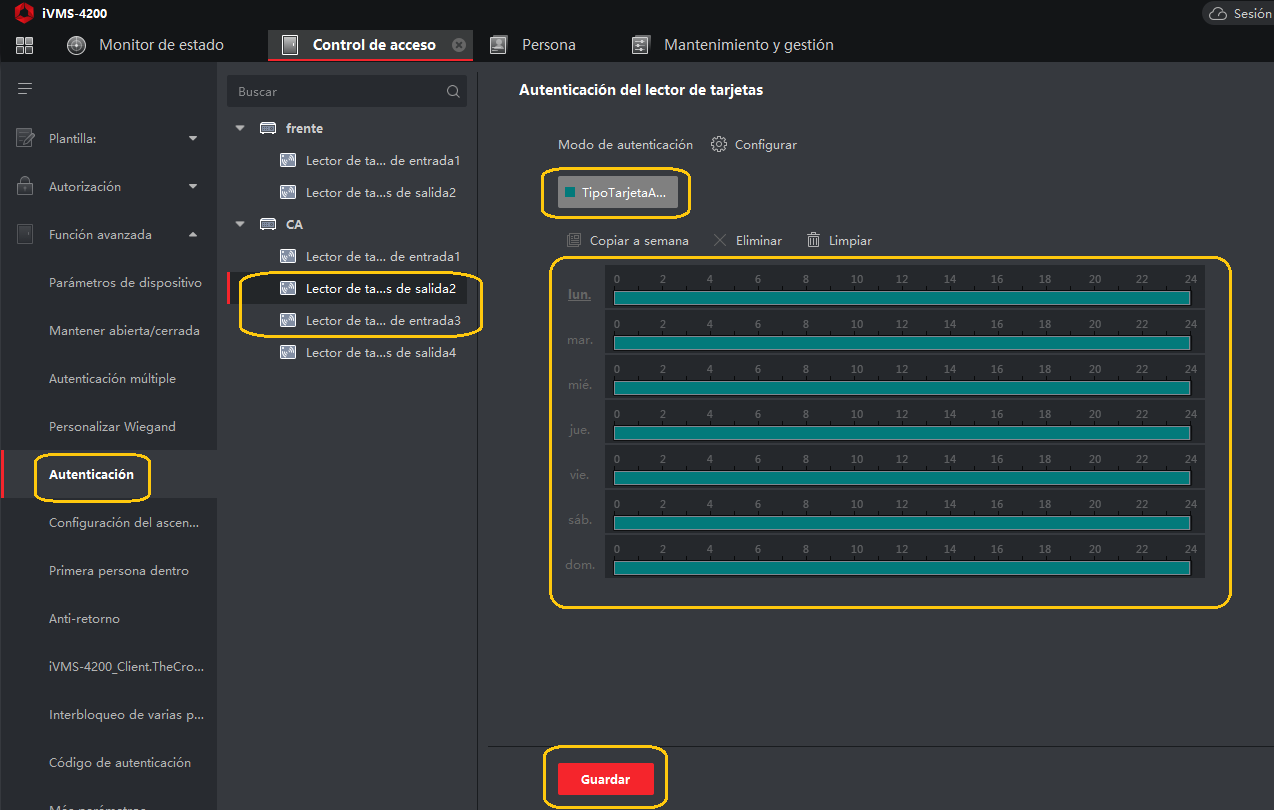
Task: Click the search magnifier icon in Buscar
Action: point(453,91)
